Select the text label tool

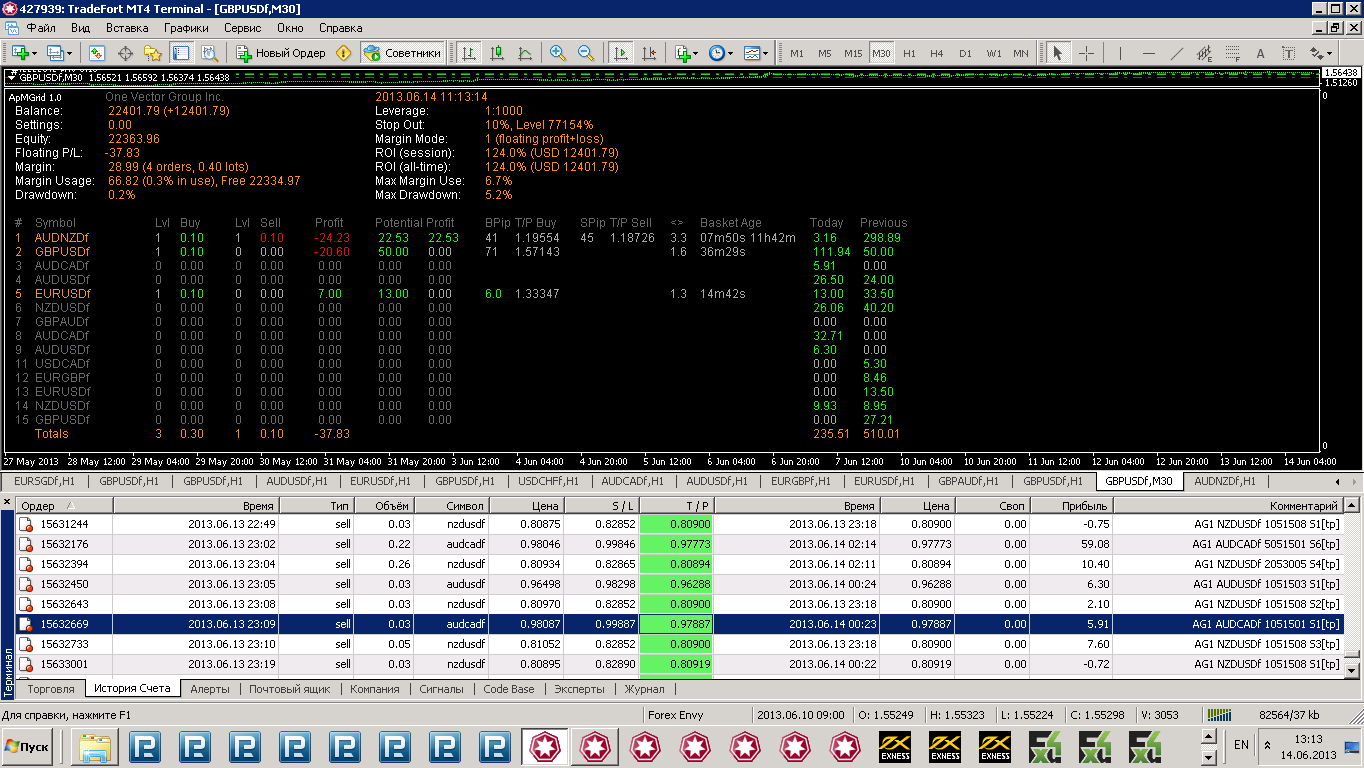1289,53
